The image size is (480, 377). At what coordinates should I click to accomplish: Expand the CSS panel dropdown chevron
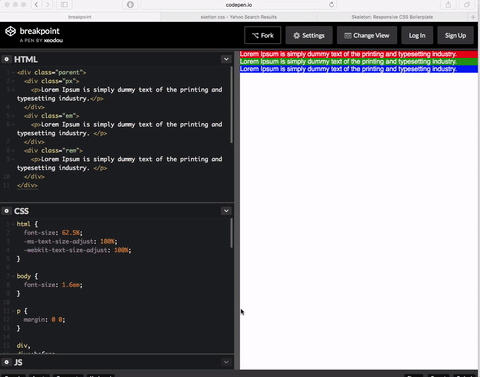[x=226, y=211]
